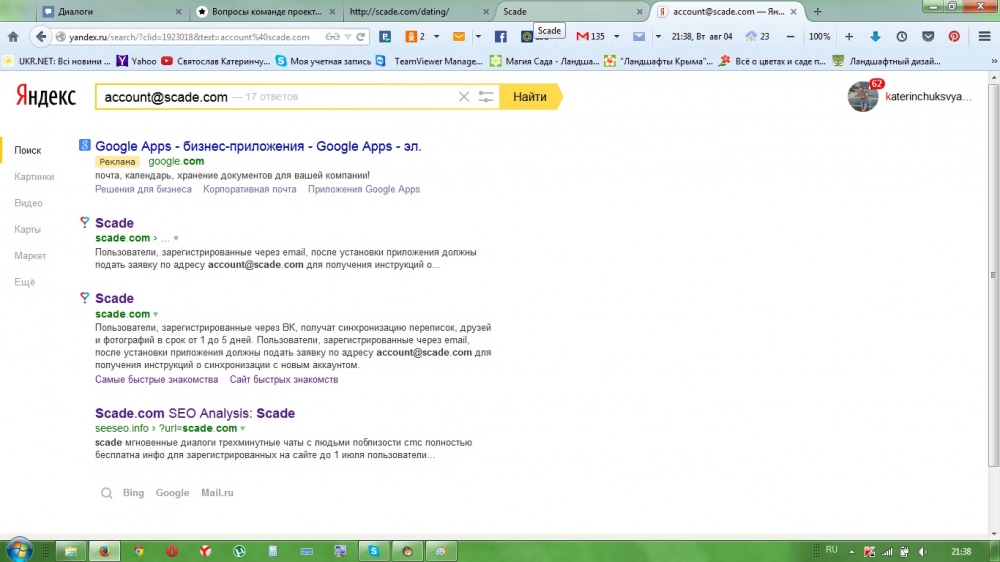Screen dimensions: 1000x562
Task: Click the weather icon showing 23
Action: tap(757, 37)
